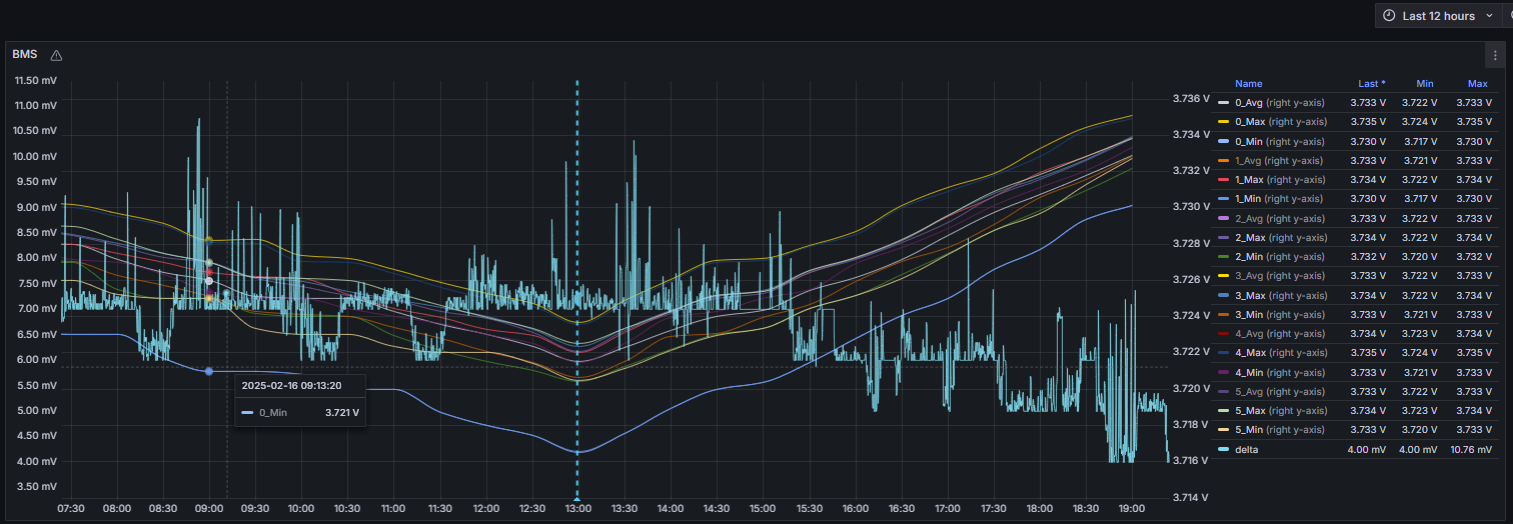Expand the Last 12 hours dropdown chevron
1513x524 pixels.
pos(1489,16)
